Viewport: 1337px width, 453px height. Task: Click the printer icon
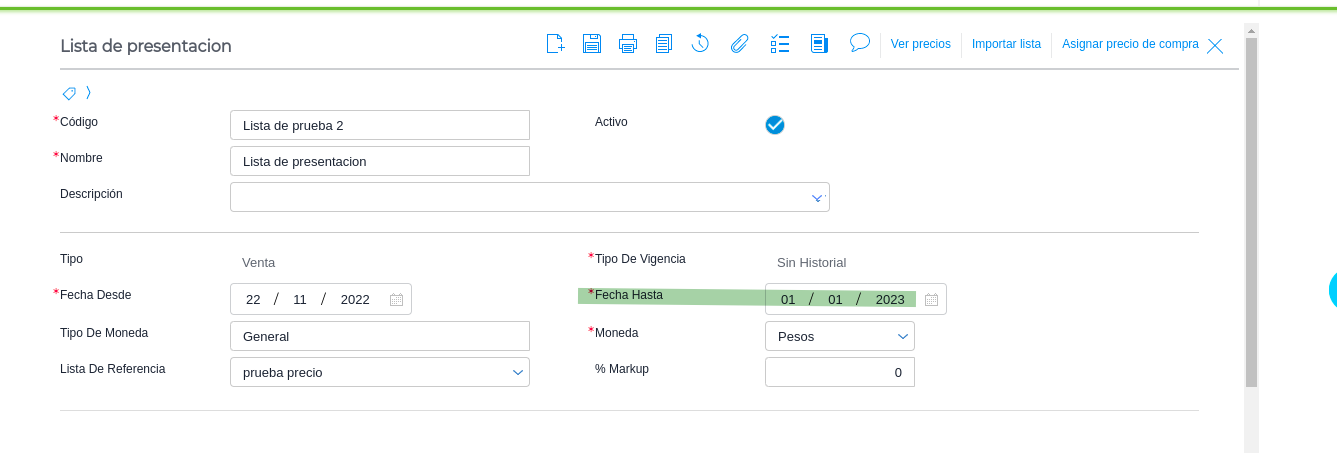[x=628, y=44]
